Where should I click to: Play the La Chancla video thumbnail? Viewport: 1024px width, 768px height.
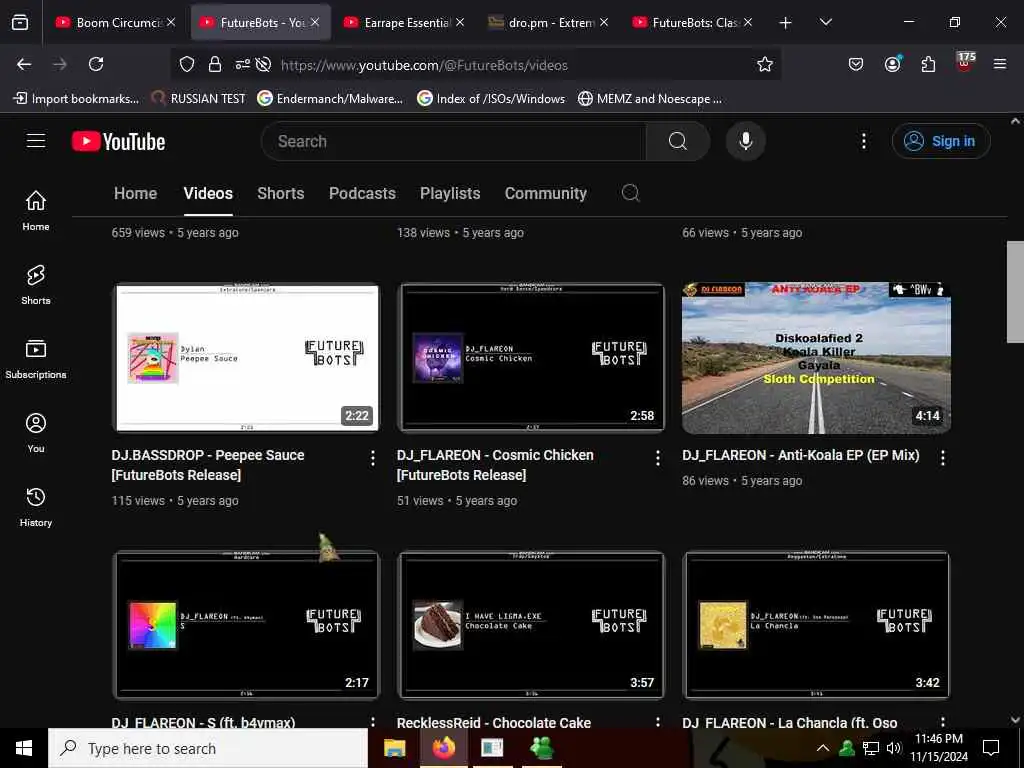coord(816,626)
